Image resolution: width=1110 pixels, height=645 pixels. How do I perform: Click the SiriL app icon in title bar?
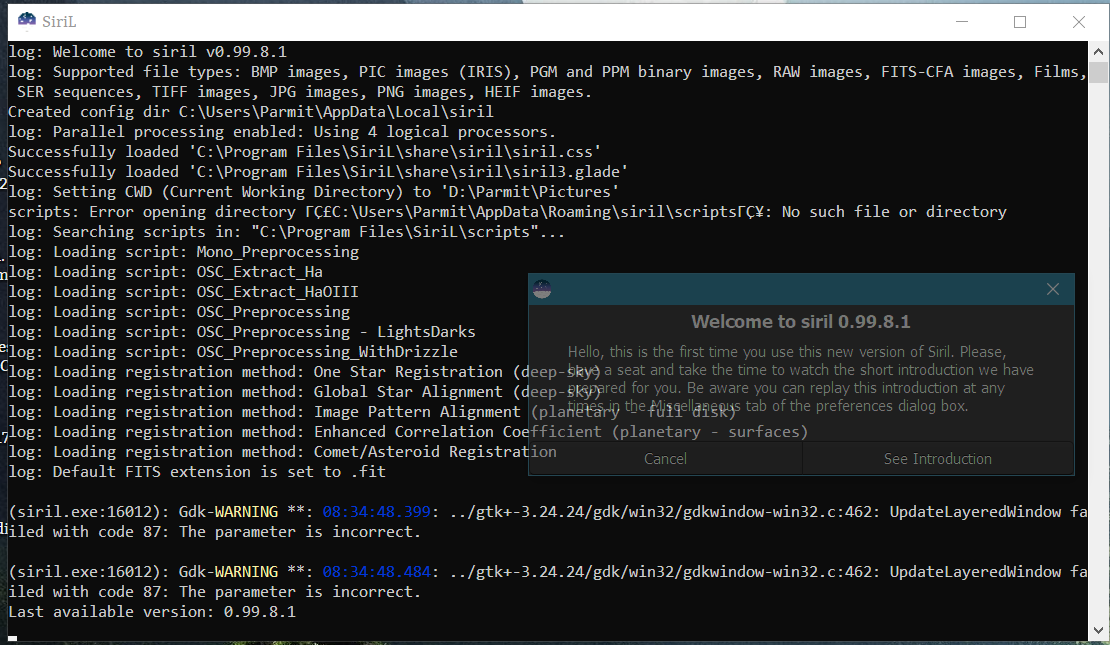tap(27, 21)
